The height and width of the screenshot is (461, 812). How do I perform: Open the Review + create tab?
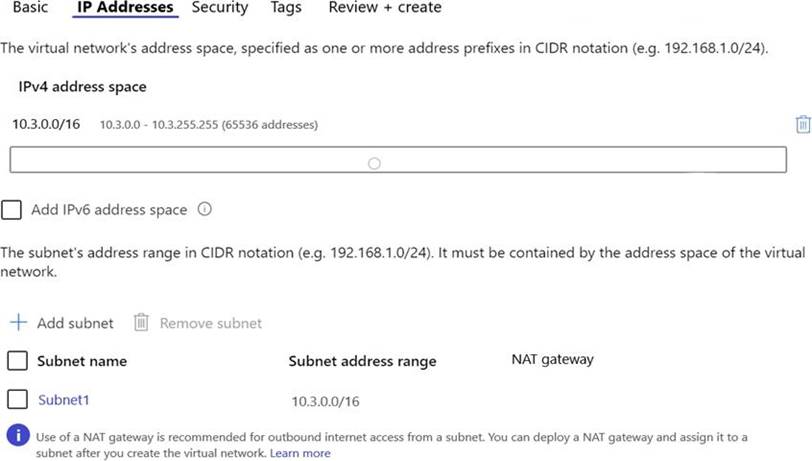pos(385,8)
